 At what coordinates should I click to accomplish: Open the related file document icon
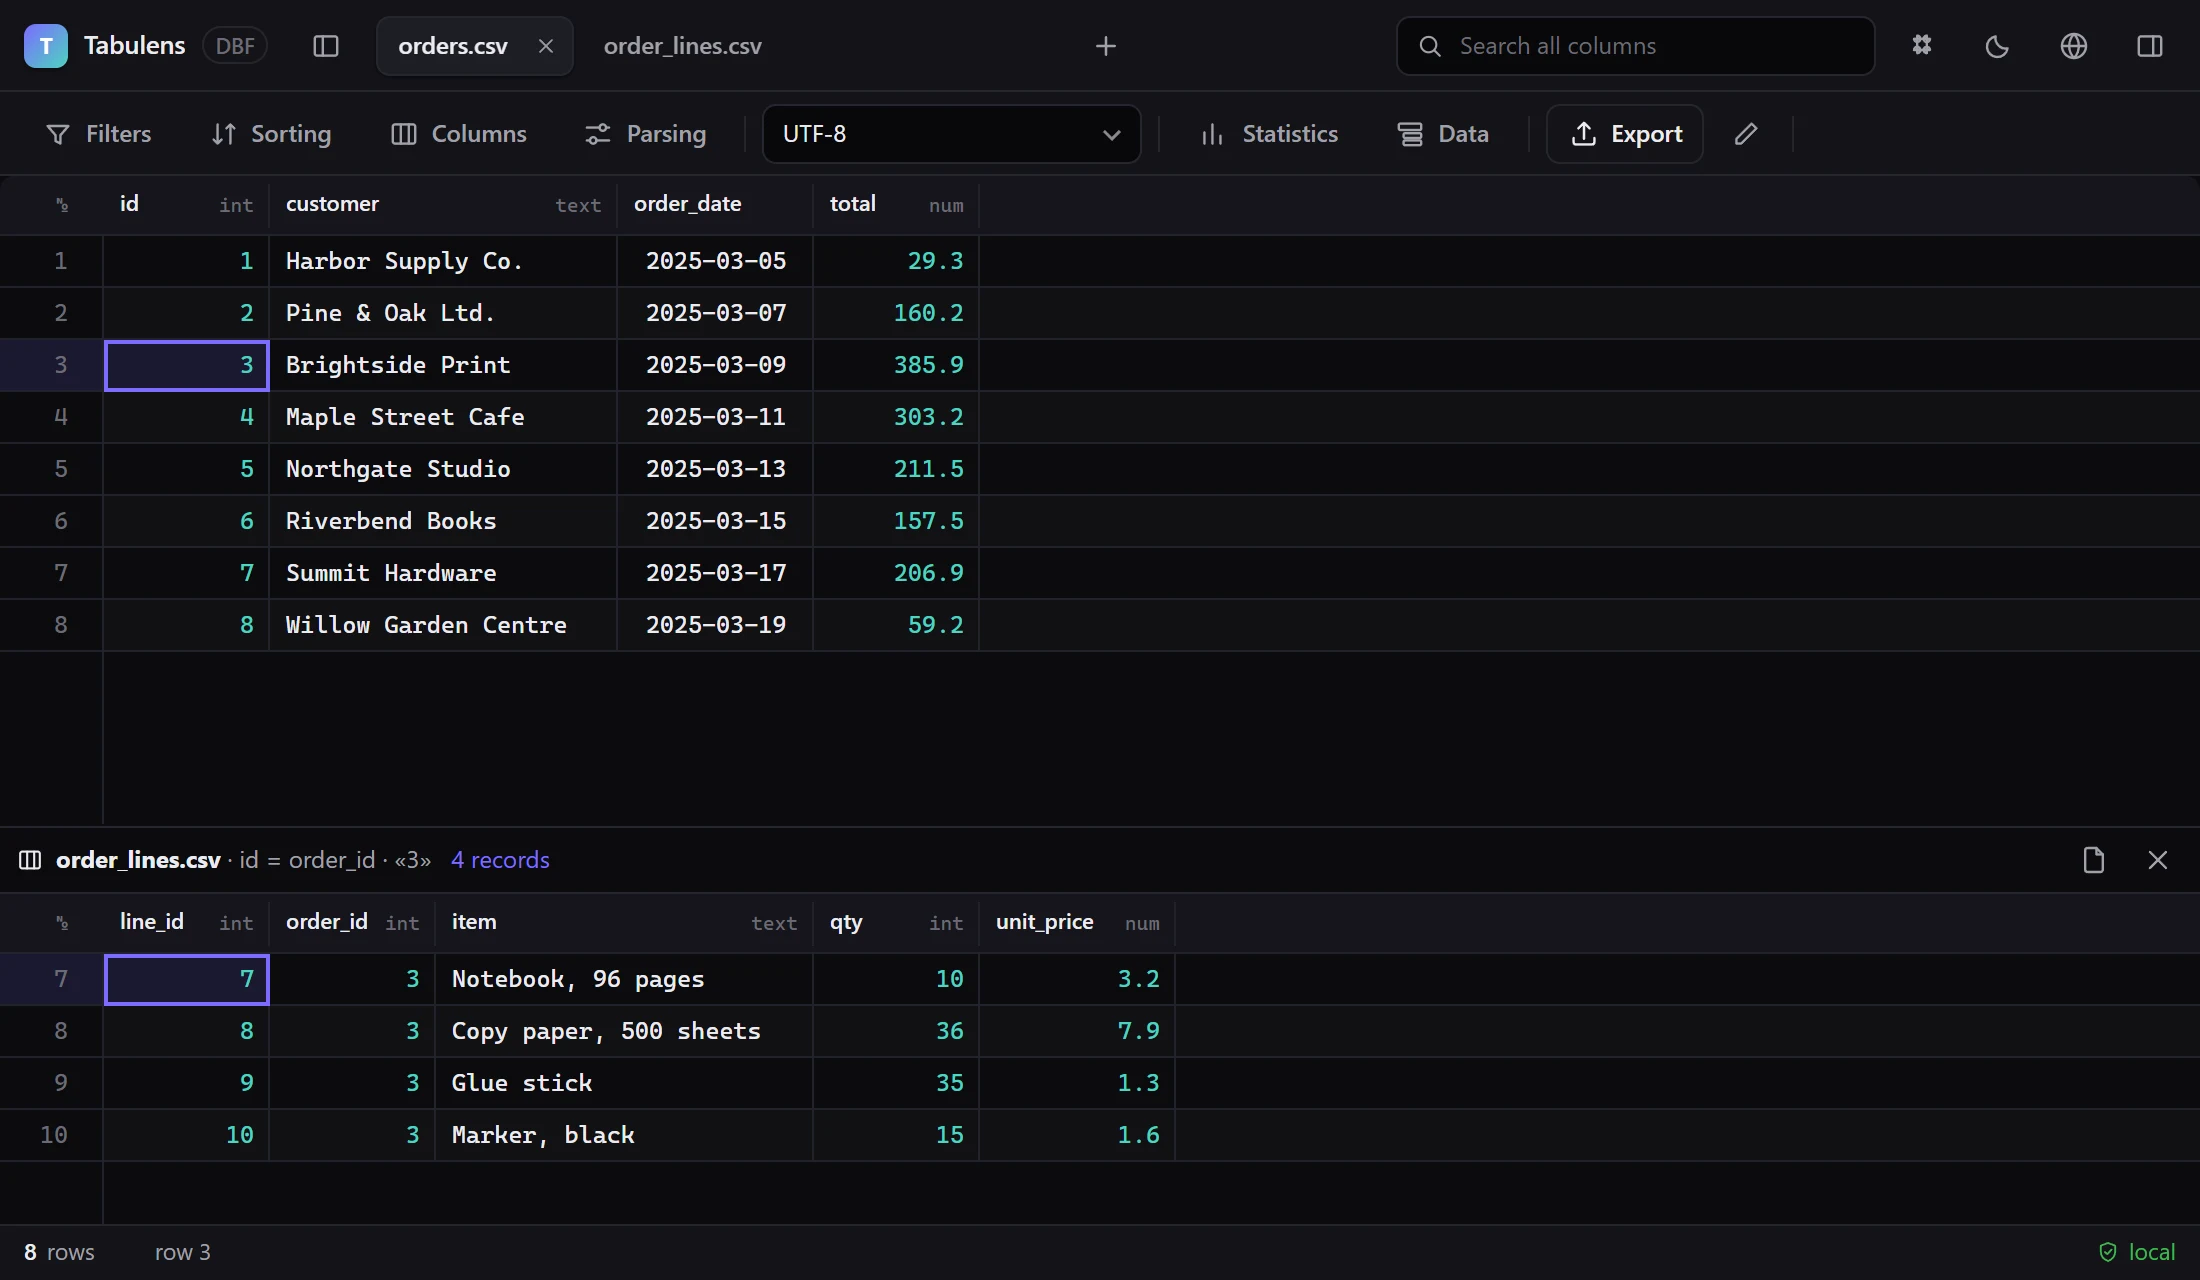(2094, 860)
